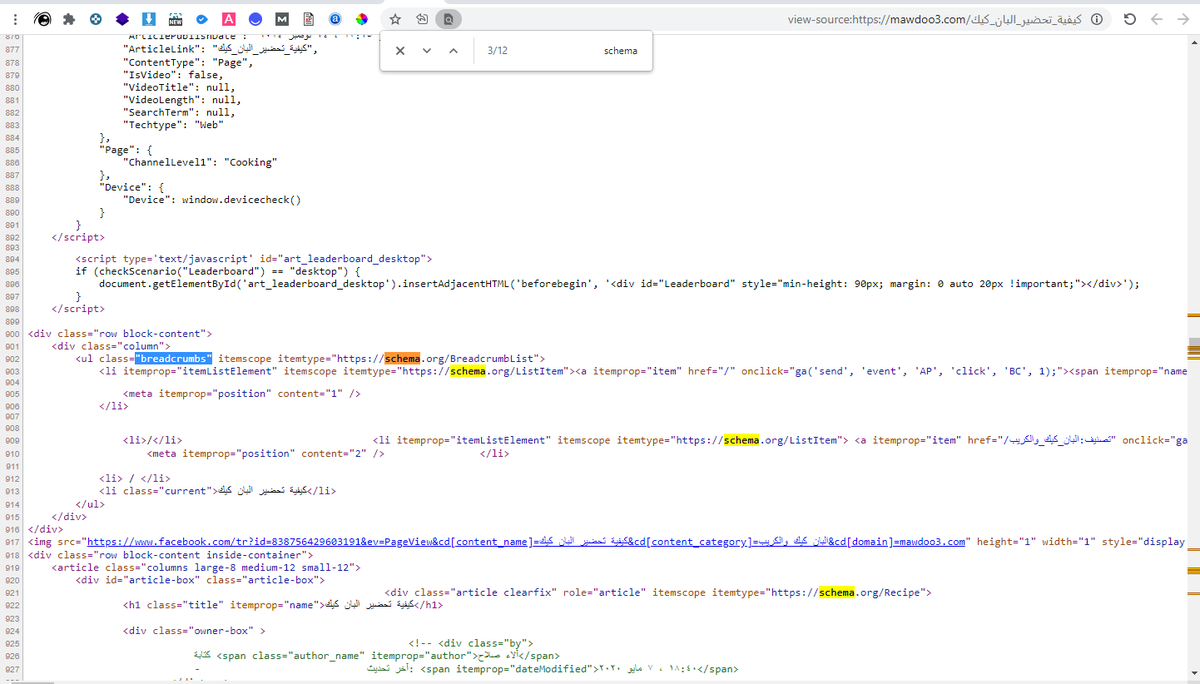Click the document page extension icon
Viewport: 1200px width, 684px height.
[x=309, y=19]
